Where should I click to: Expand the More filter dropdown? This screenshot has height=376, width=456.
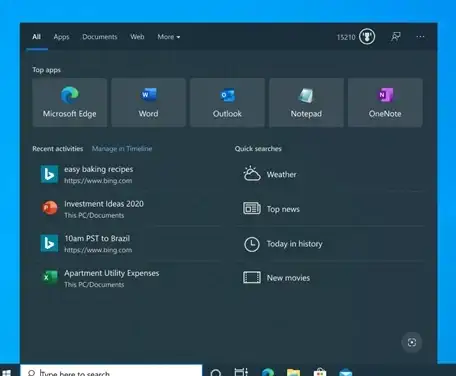coord(169,37)
